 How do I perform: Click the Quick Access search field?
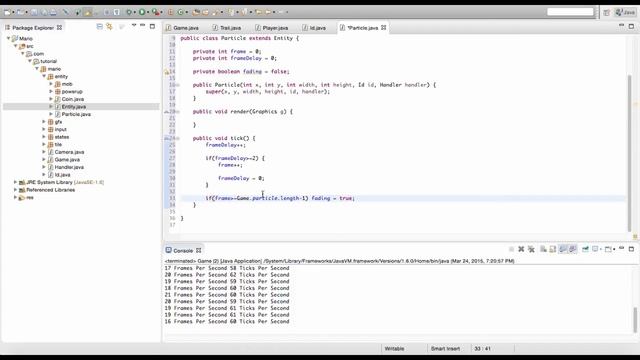coord(570,12)
